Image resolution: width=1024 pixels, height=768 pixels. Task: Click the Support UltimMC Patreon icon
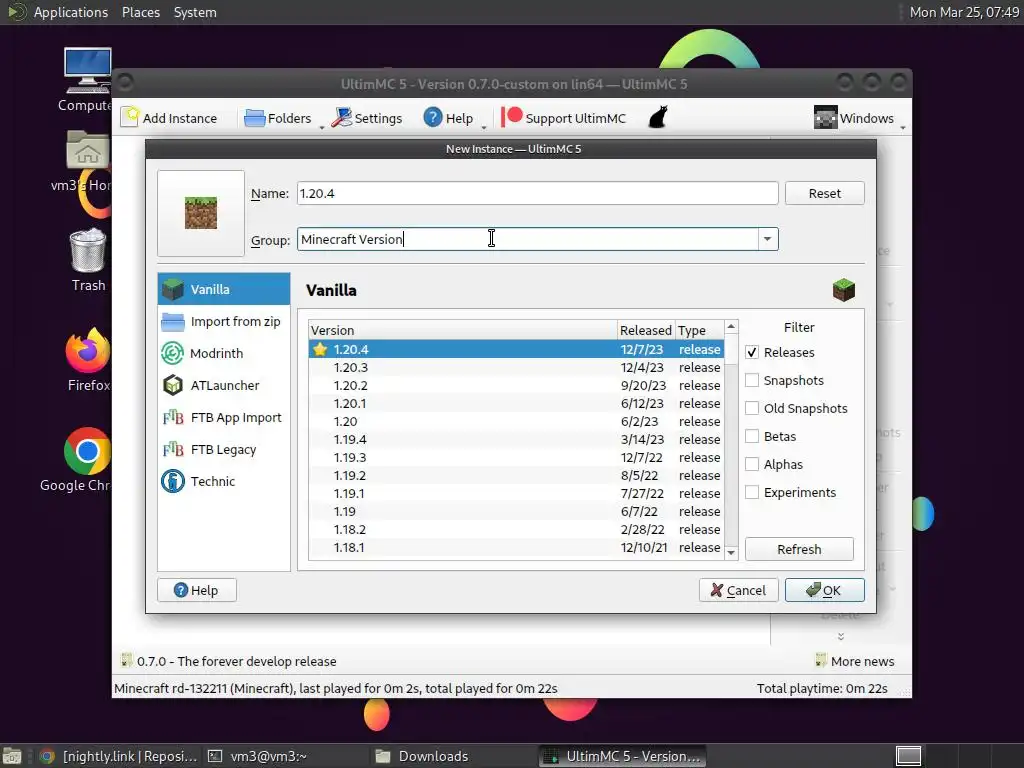[x=511, y=118]
